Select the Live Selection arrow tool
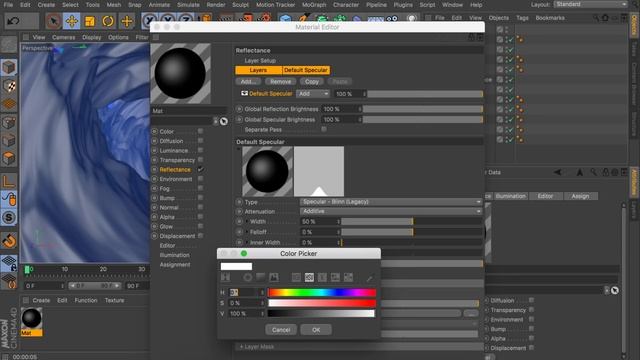Viewport: 640px width, 360px height. click(53, 21)
